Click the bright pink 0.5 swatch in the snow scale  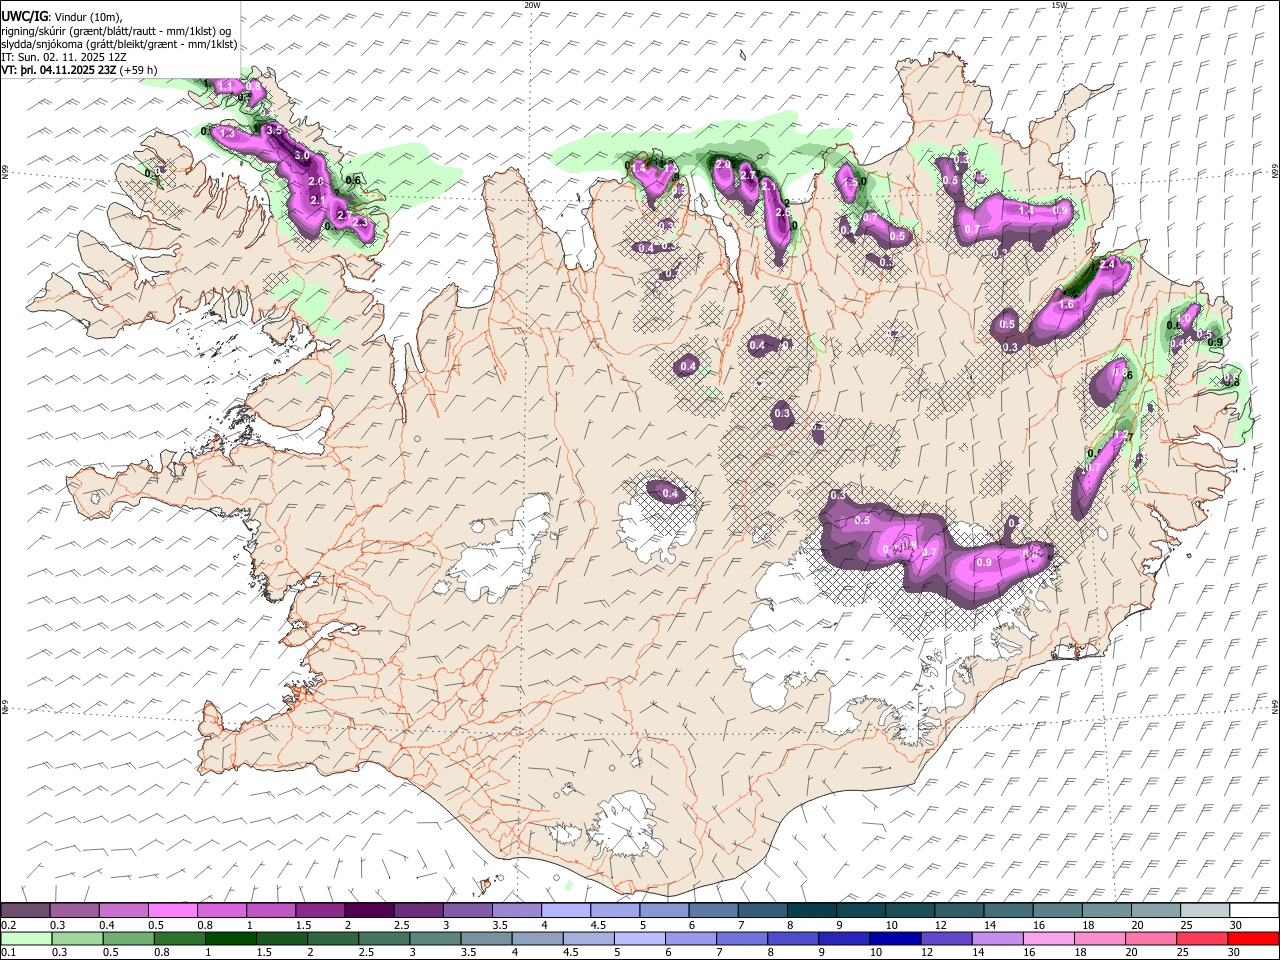click(x=172, y=910)
